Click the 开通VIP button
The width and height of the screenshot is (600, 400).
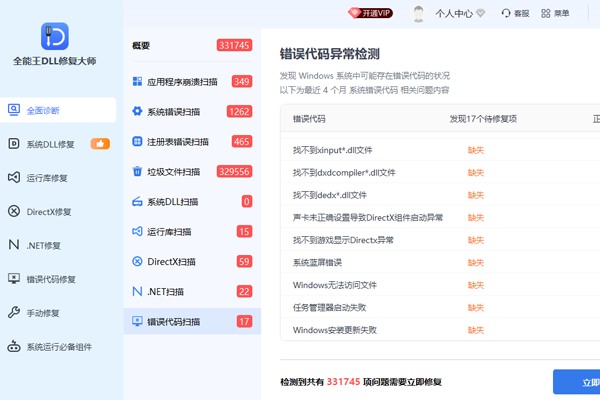coord(370,13)
